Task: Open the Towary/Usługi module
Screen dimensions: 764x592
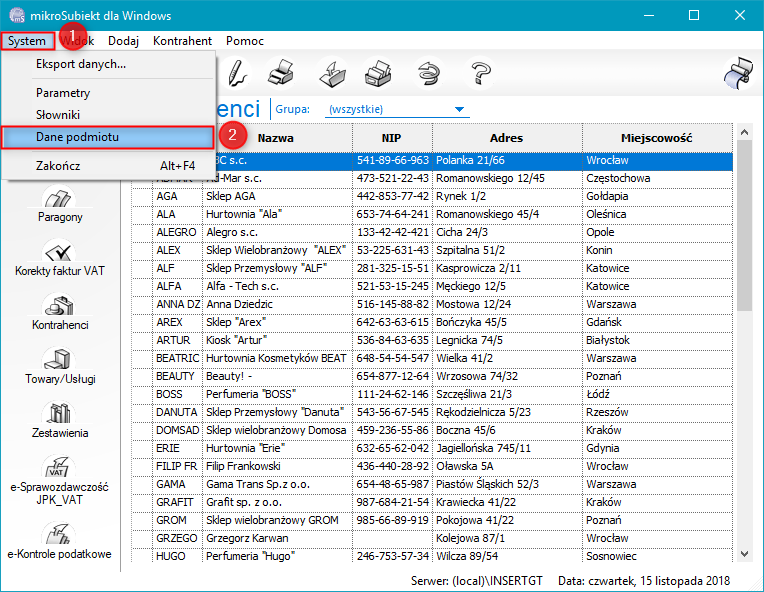Action: (x=62, y=362)
